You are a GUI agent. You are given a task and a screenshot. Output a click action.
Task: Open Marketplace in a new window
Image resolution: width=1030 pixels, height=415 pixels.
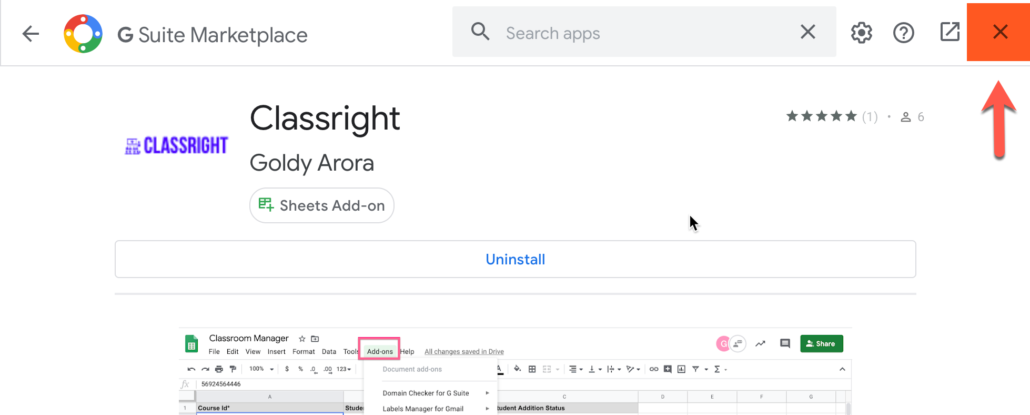[950, 32]
